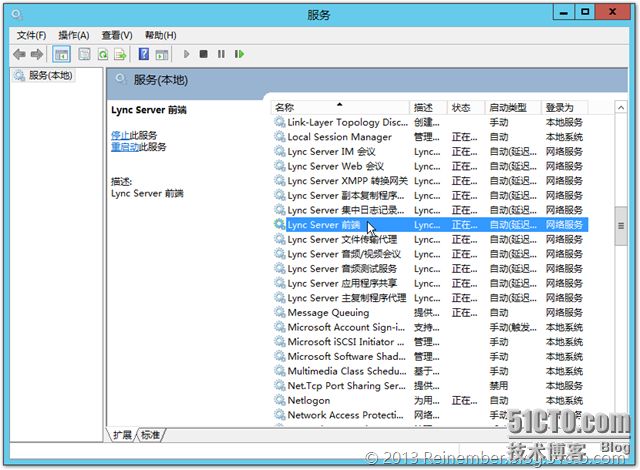The height and width of the screenshot is (470, 640).
Task: Select the Multimedia Class Schedu... service
Action: tap(430, 372)
